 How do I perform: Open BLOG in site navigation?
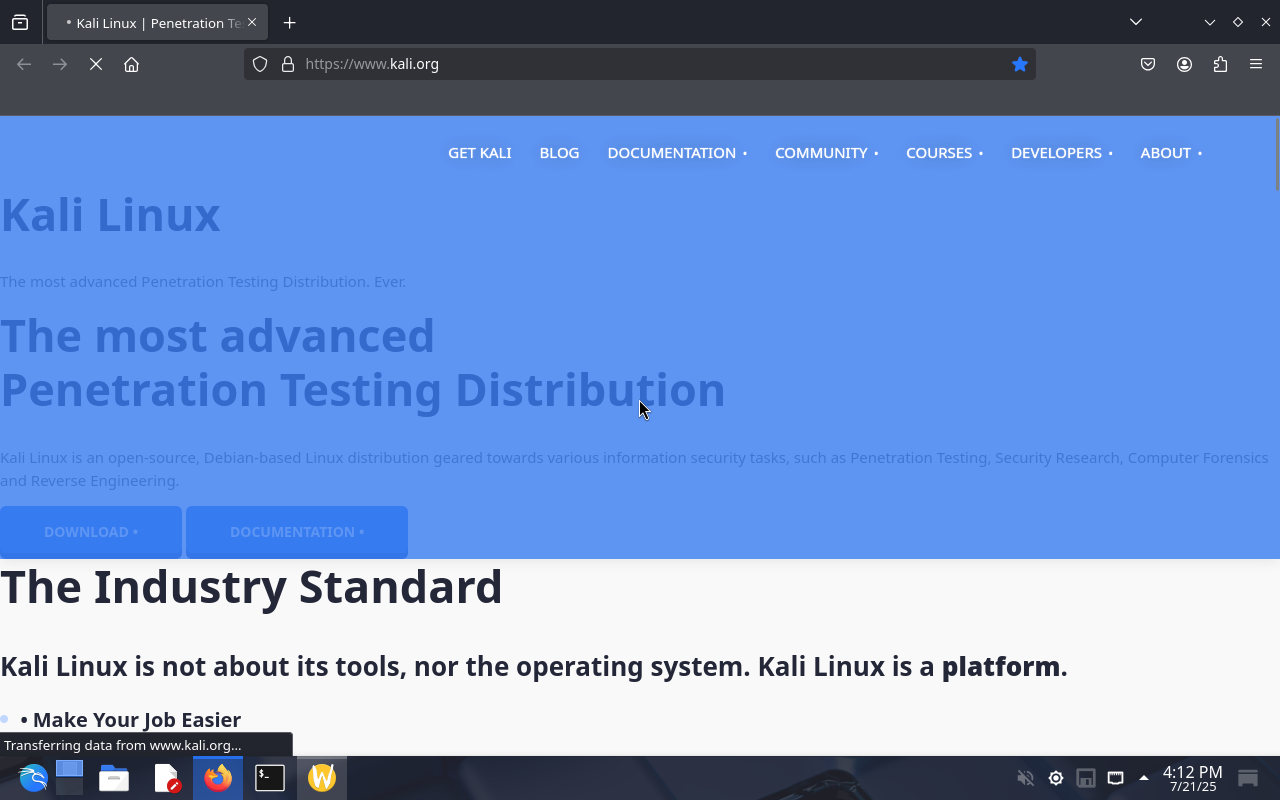coord(559,153)
